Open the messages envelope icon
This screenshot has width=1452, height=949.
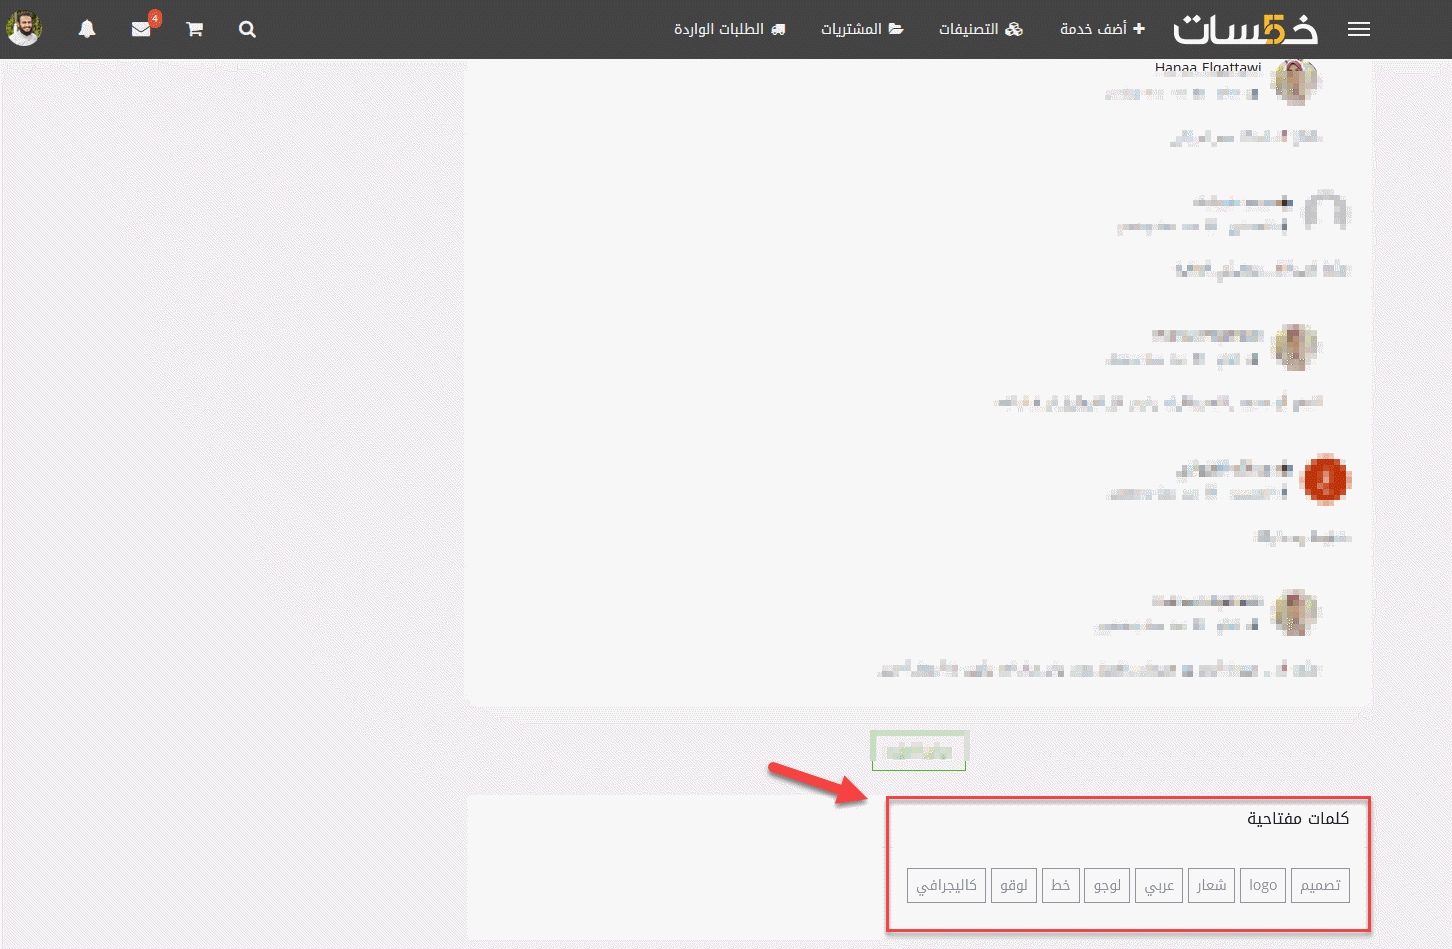[141, 29]
